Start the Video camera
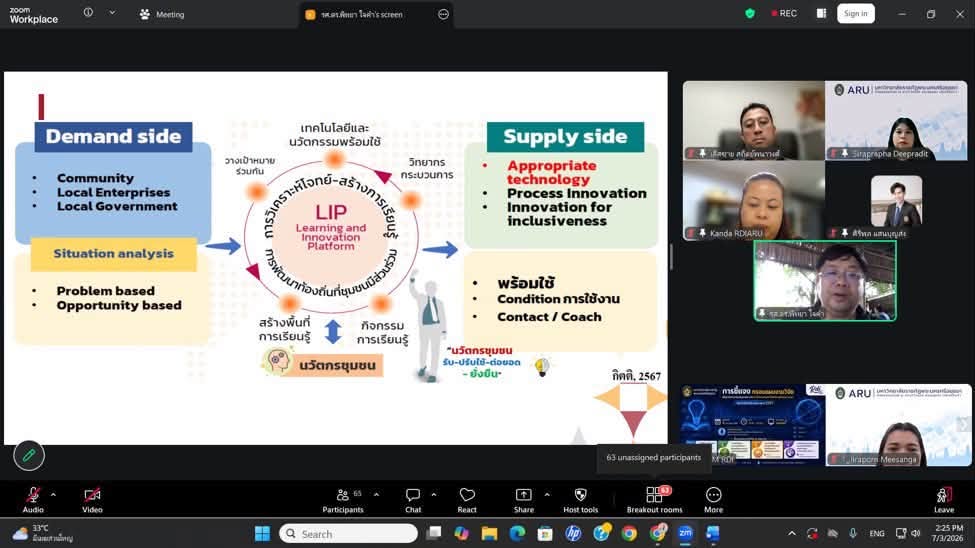The height and width of the screenshot is (548, 975). click(92, 499)
